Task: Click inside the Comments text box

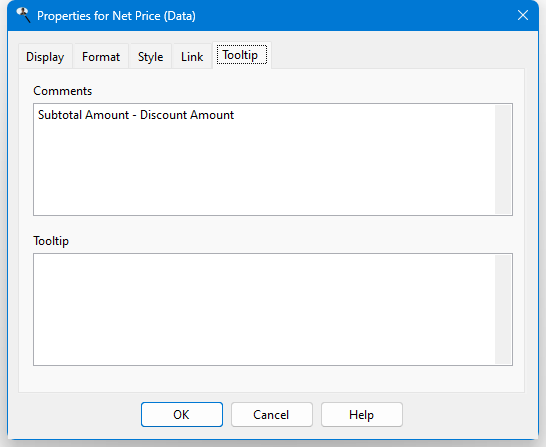Action: (264, 159)
